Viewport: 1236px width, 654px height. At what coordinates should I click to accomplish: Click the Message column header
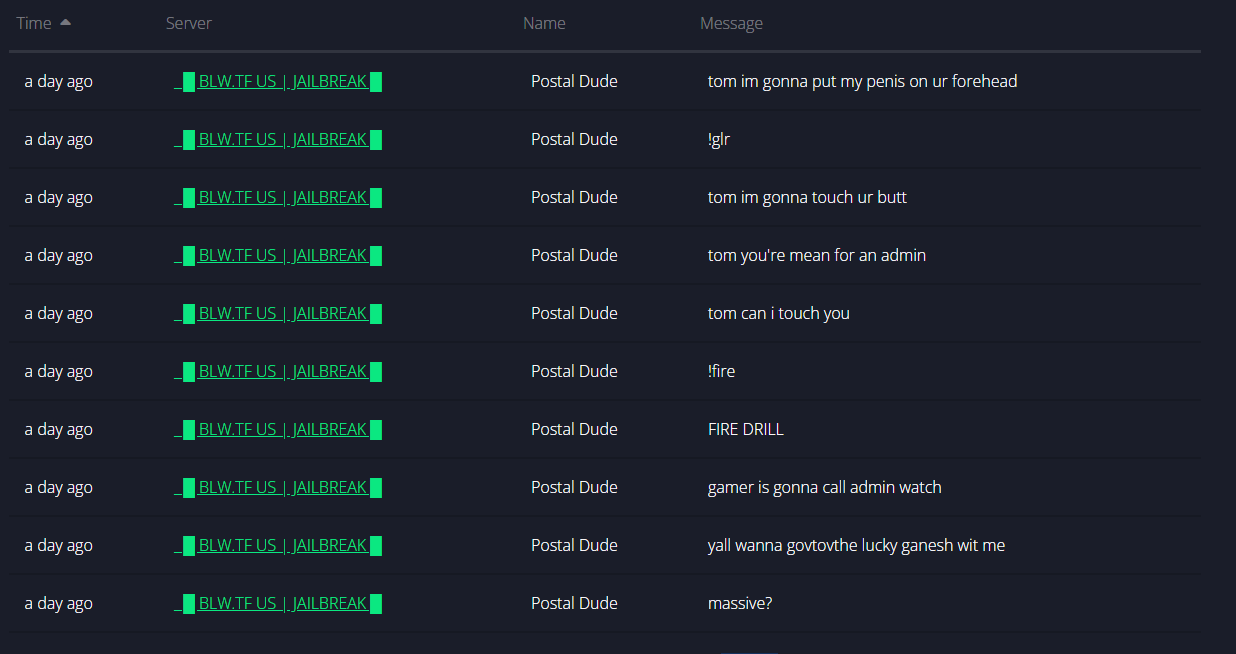(x=731, y=23)
